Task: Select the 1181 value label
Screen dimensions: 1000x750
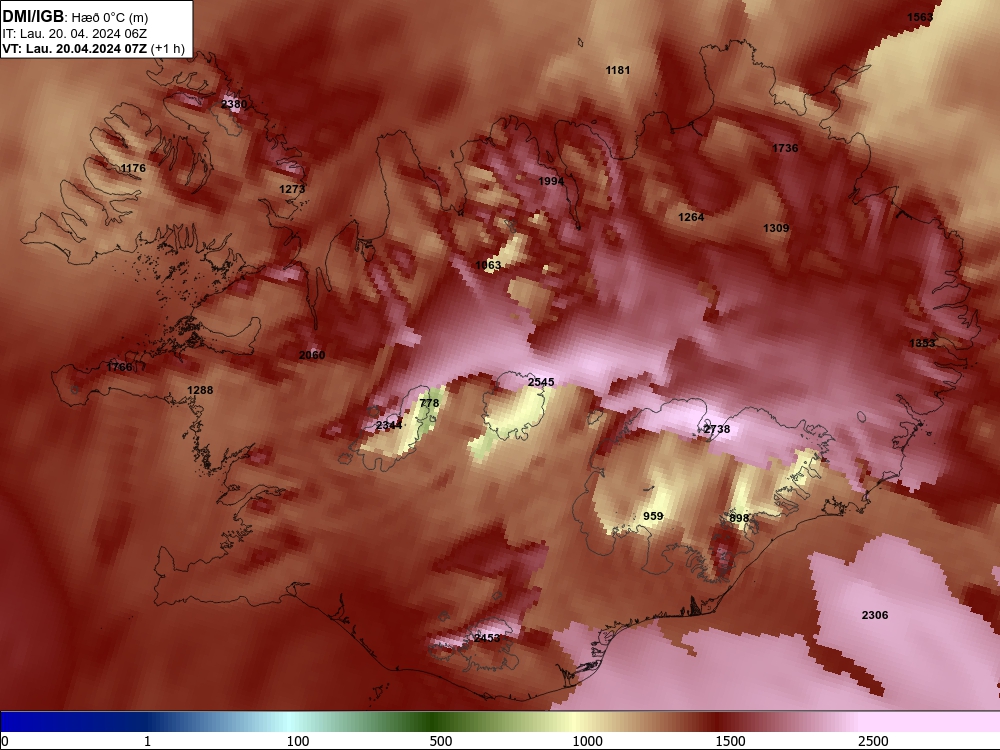Action: point(617,70)
